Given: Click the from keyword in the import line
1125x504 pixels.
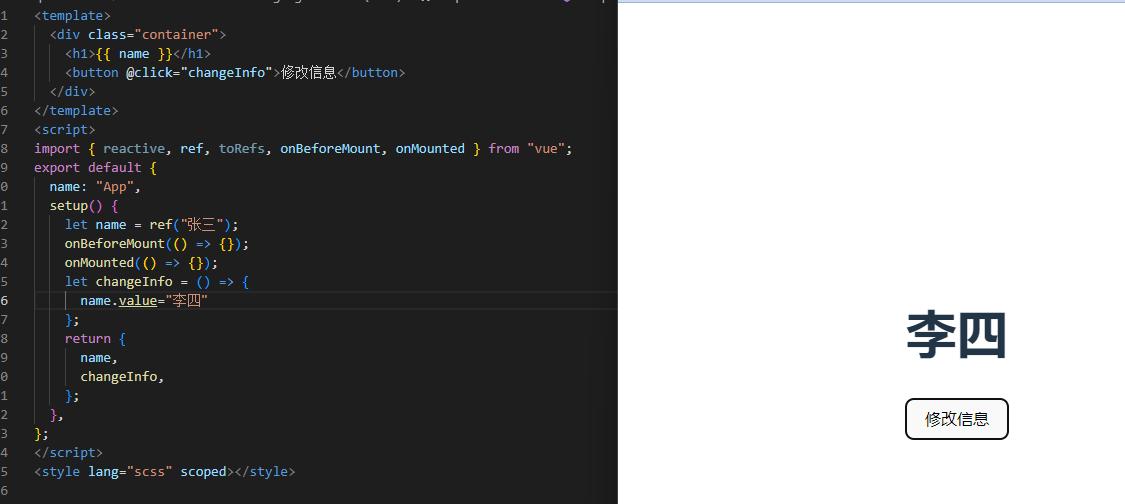Looking at the screenshot, I should tap(504, 149).
